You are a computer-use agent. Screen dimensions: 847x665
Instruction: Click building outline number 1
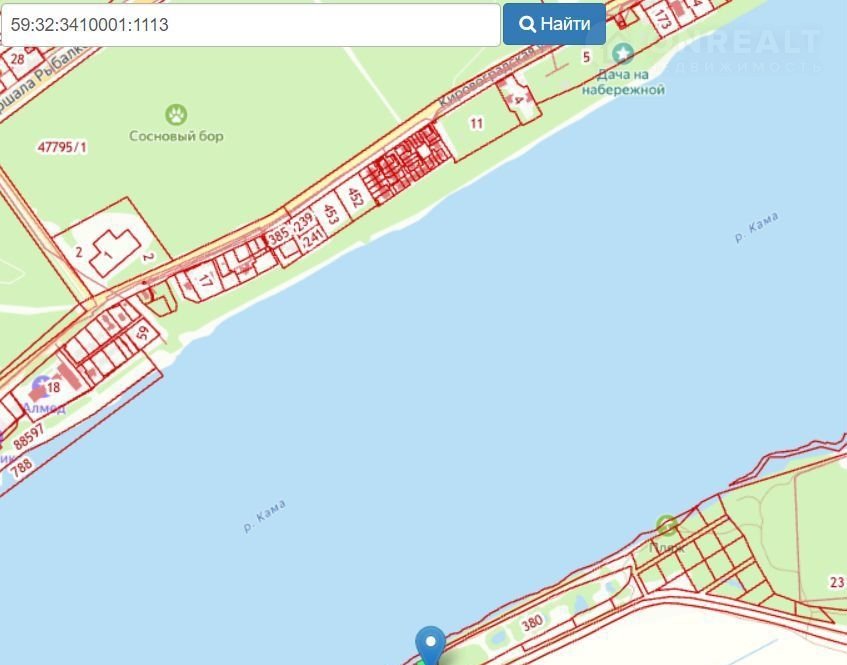pyautogui.click(x=109, y=254)
